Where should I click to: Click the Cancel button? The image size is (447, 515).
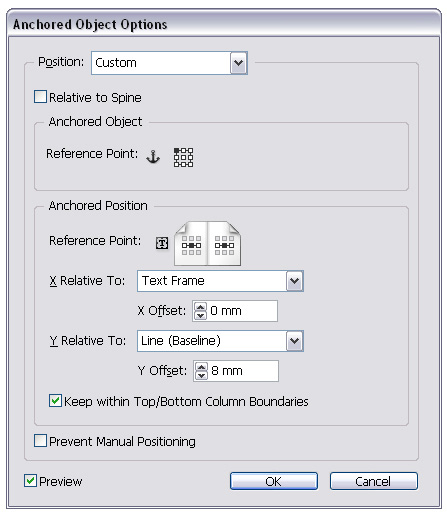tap(374, 481)
